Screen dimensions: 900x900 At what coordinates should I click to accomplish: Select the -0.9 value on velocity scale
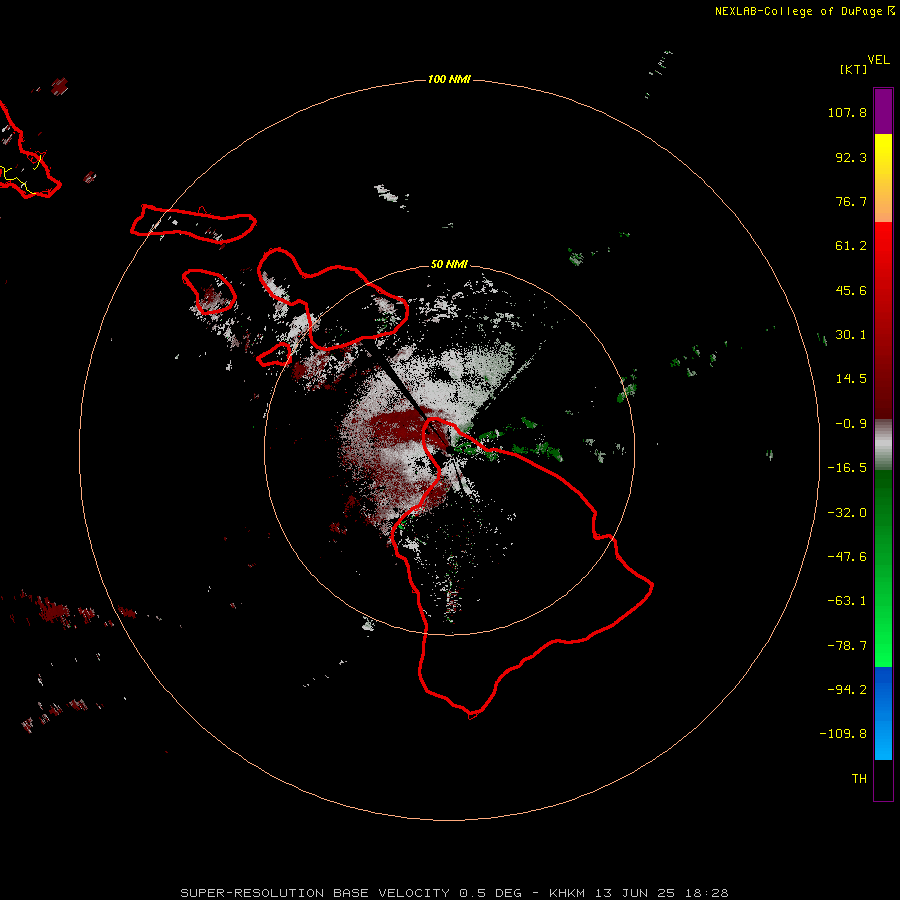click(x=851, y=424)
